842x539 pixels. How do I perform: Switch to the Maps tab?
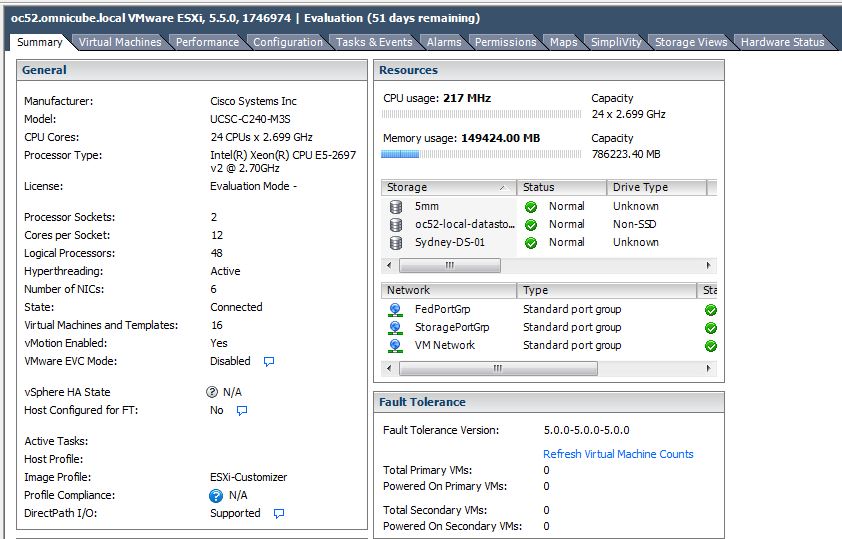pyautogui.click(x=563, y=42)
